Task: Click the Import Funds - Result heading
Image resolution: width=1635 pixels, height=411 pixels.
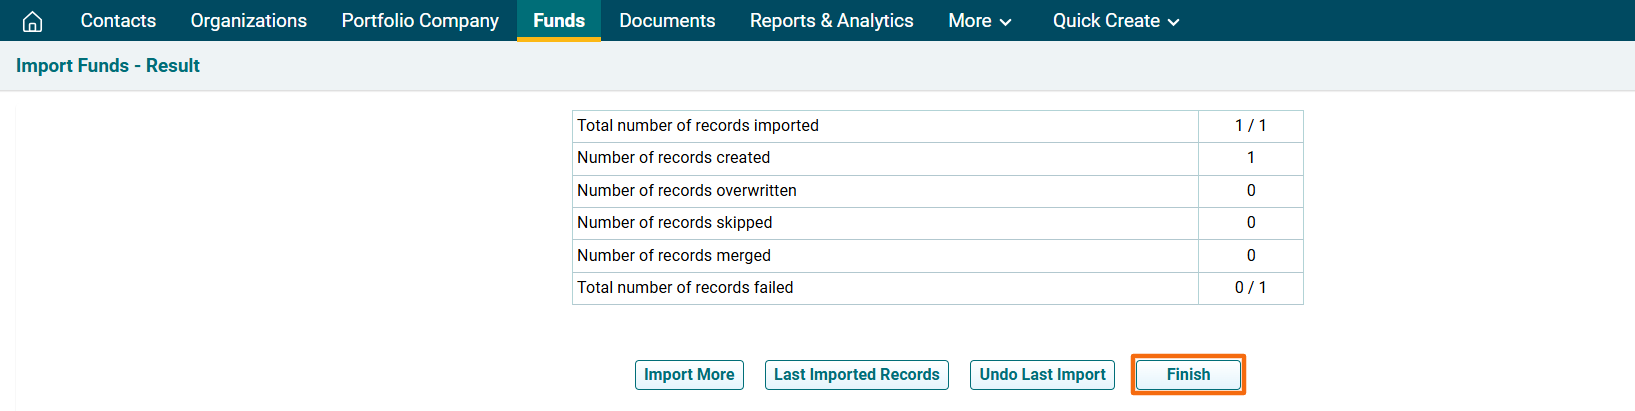Action: [x=108, y=66]
